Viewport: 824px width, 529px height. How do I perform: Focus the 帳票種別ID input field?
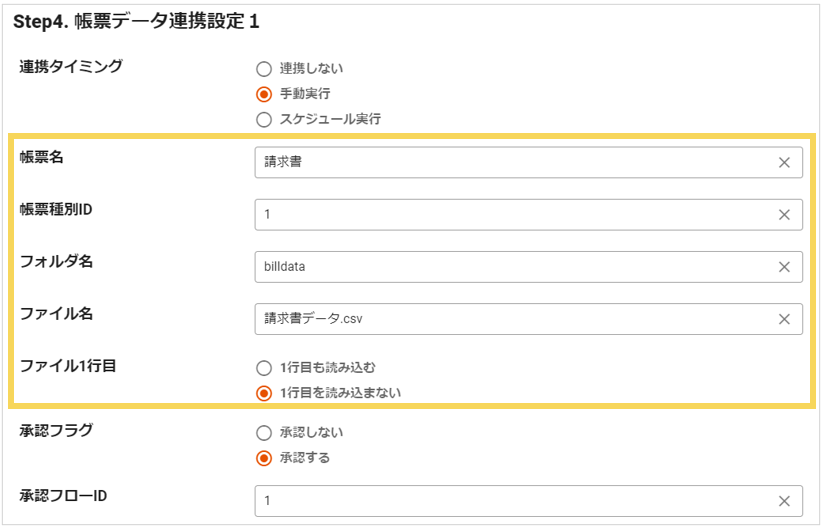point(510,215)
